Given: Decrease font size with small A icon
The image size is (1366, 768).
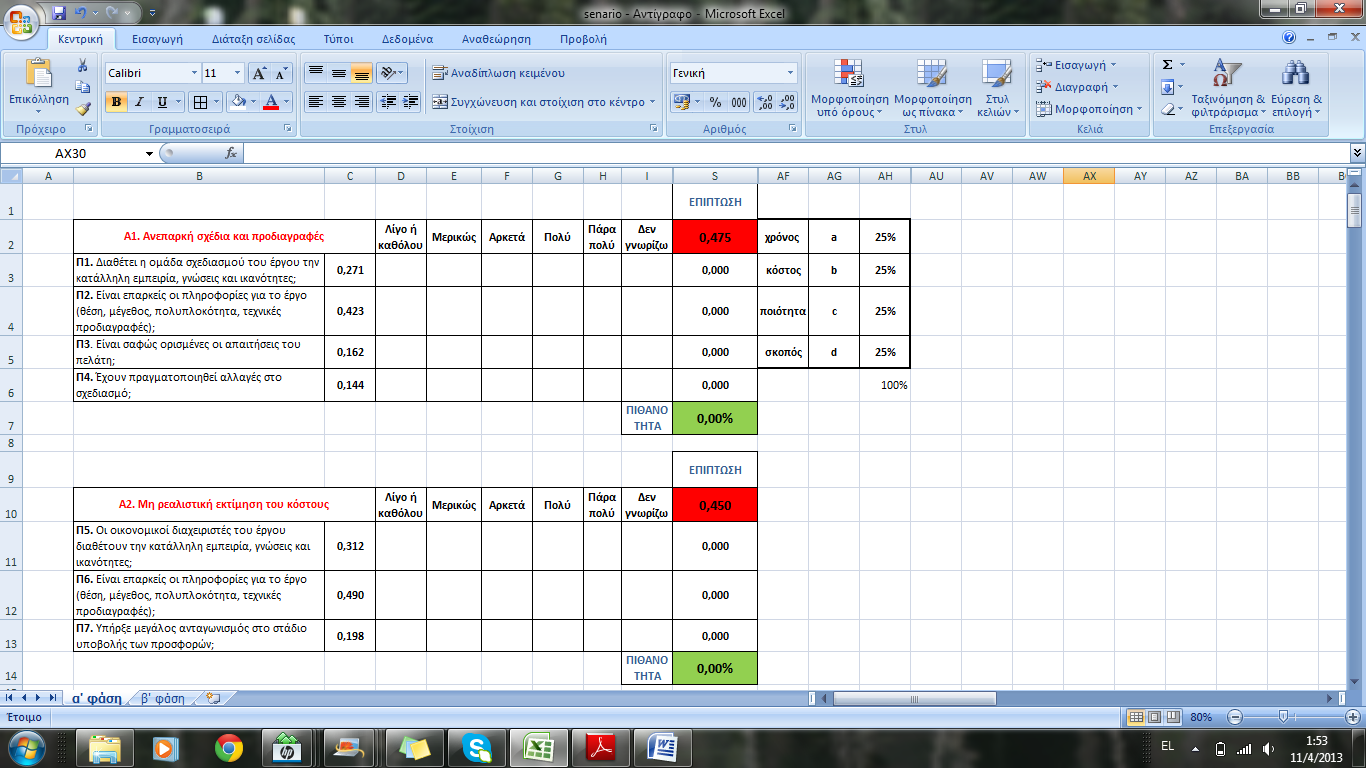Looking at the screenshot, I should point(281,73).
